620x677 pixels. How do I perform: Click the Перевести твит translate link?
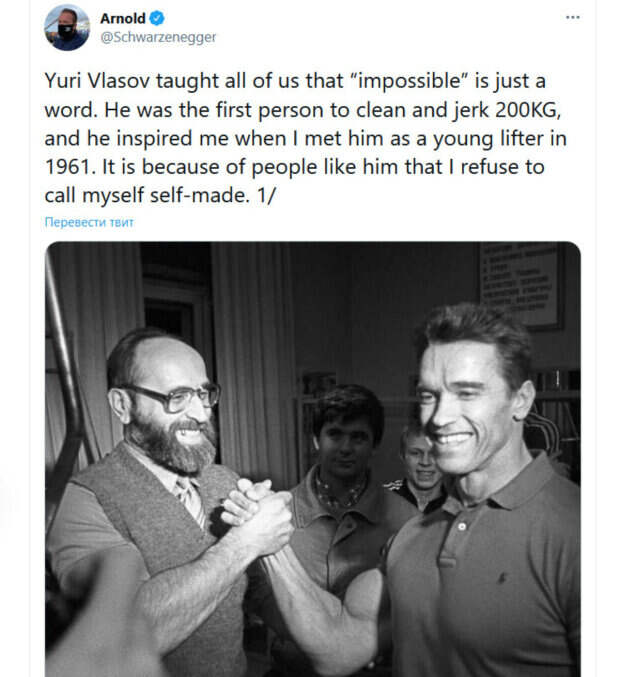[x=89, y=222]
